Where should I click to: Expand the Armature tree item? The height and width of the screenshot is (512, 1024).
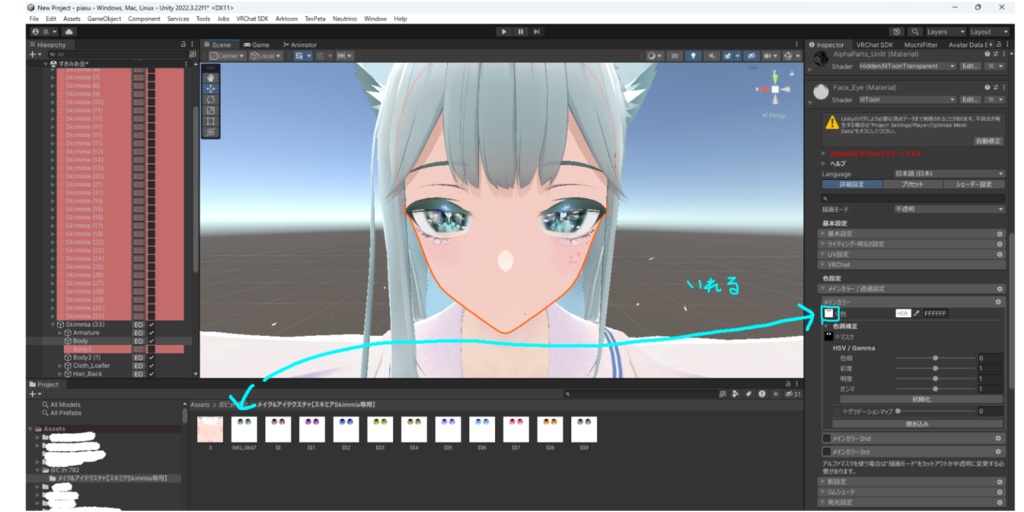[59, 332]
